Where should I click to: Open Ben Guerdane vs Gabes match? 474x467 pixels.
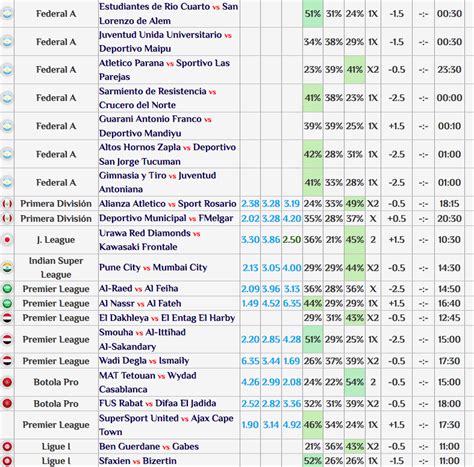click(149, 446)
